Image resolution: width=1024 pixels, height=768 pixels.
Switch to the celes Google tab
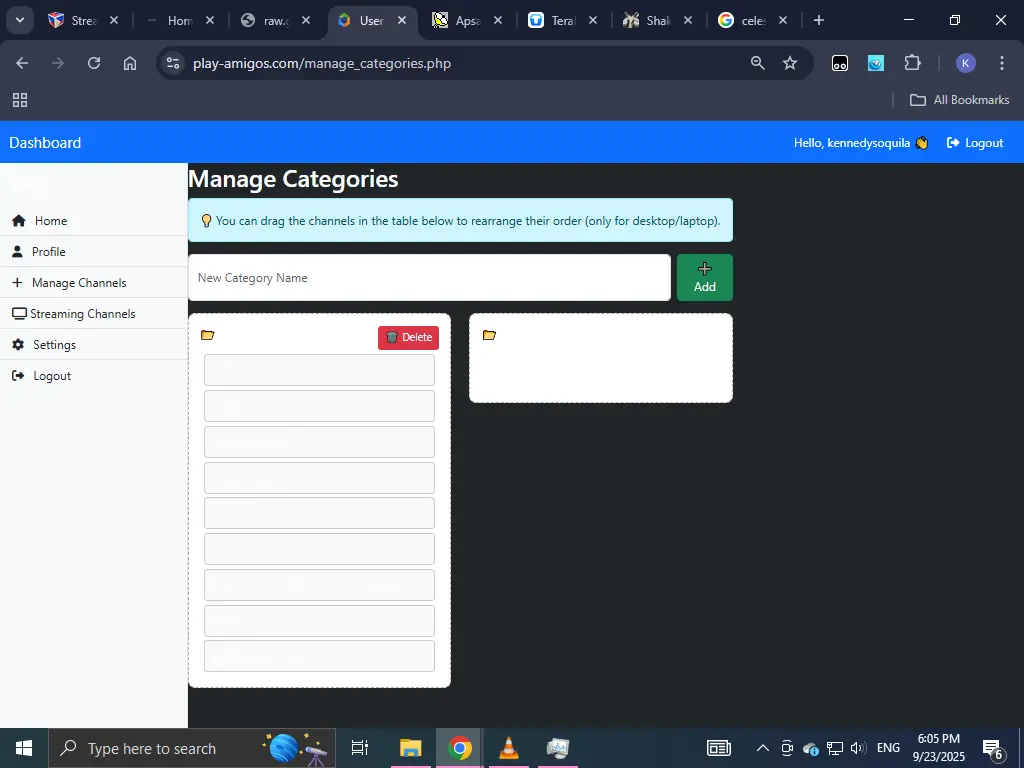click(743, 20)
